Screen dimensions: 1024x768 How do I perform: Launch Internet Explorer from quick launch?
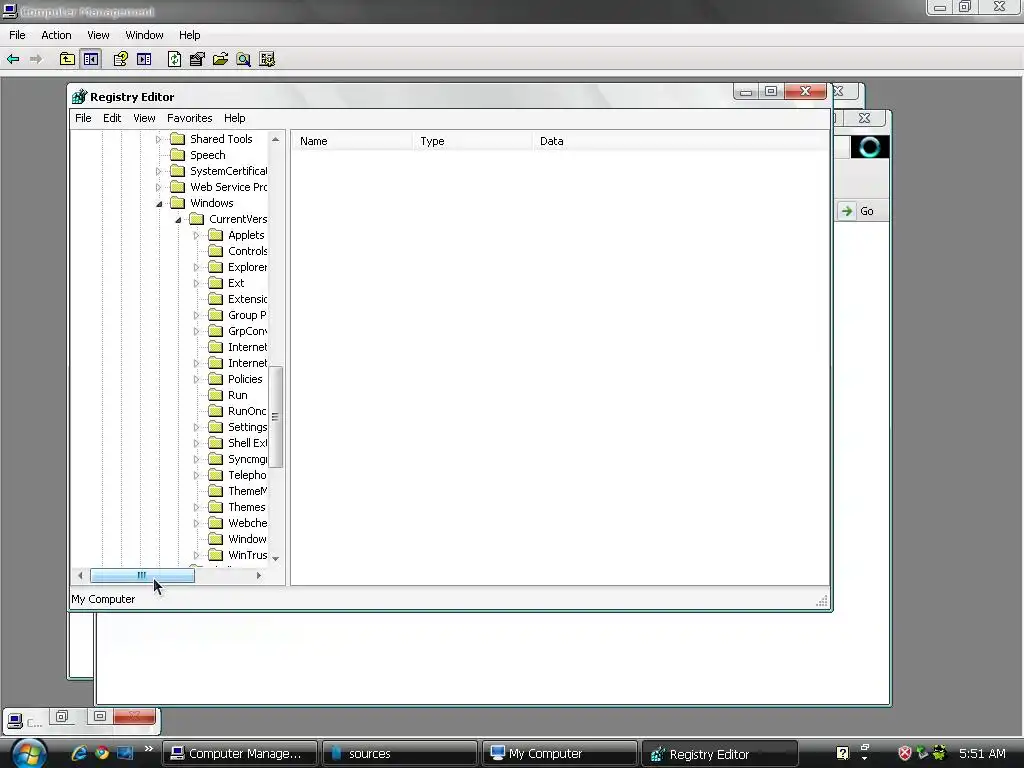tap(79, 753)
